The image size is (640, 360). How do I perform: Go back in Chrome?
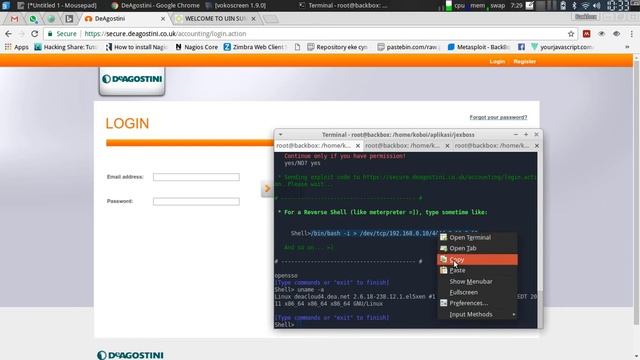click(x=9, y=34)
